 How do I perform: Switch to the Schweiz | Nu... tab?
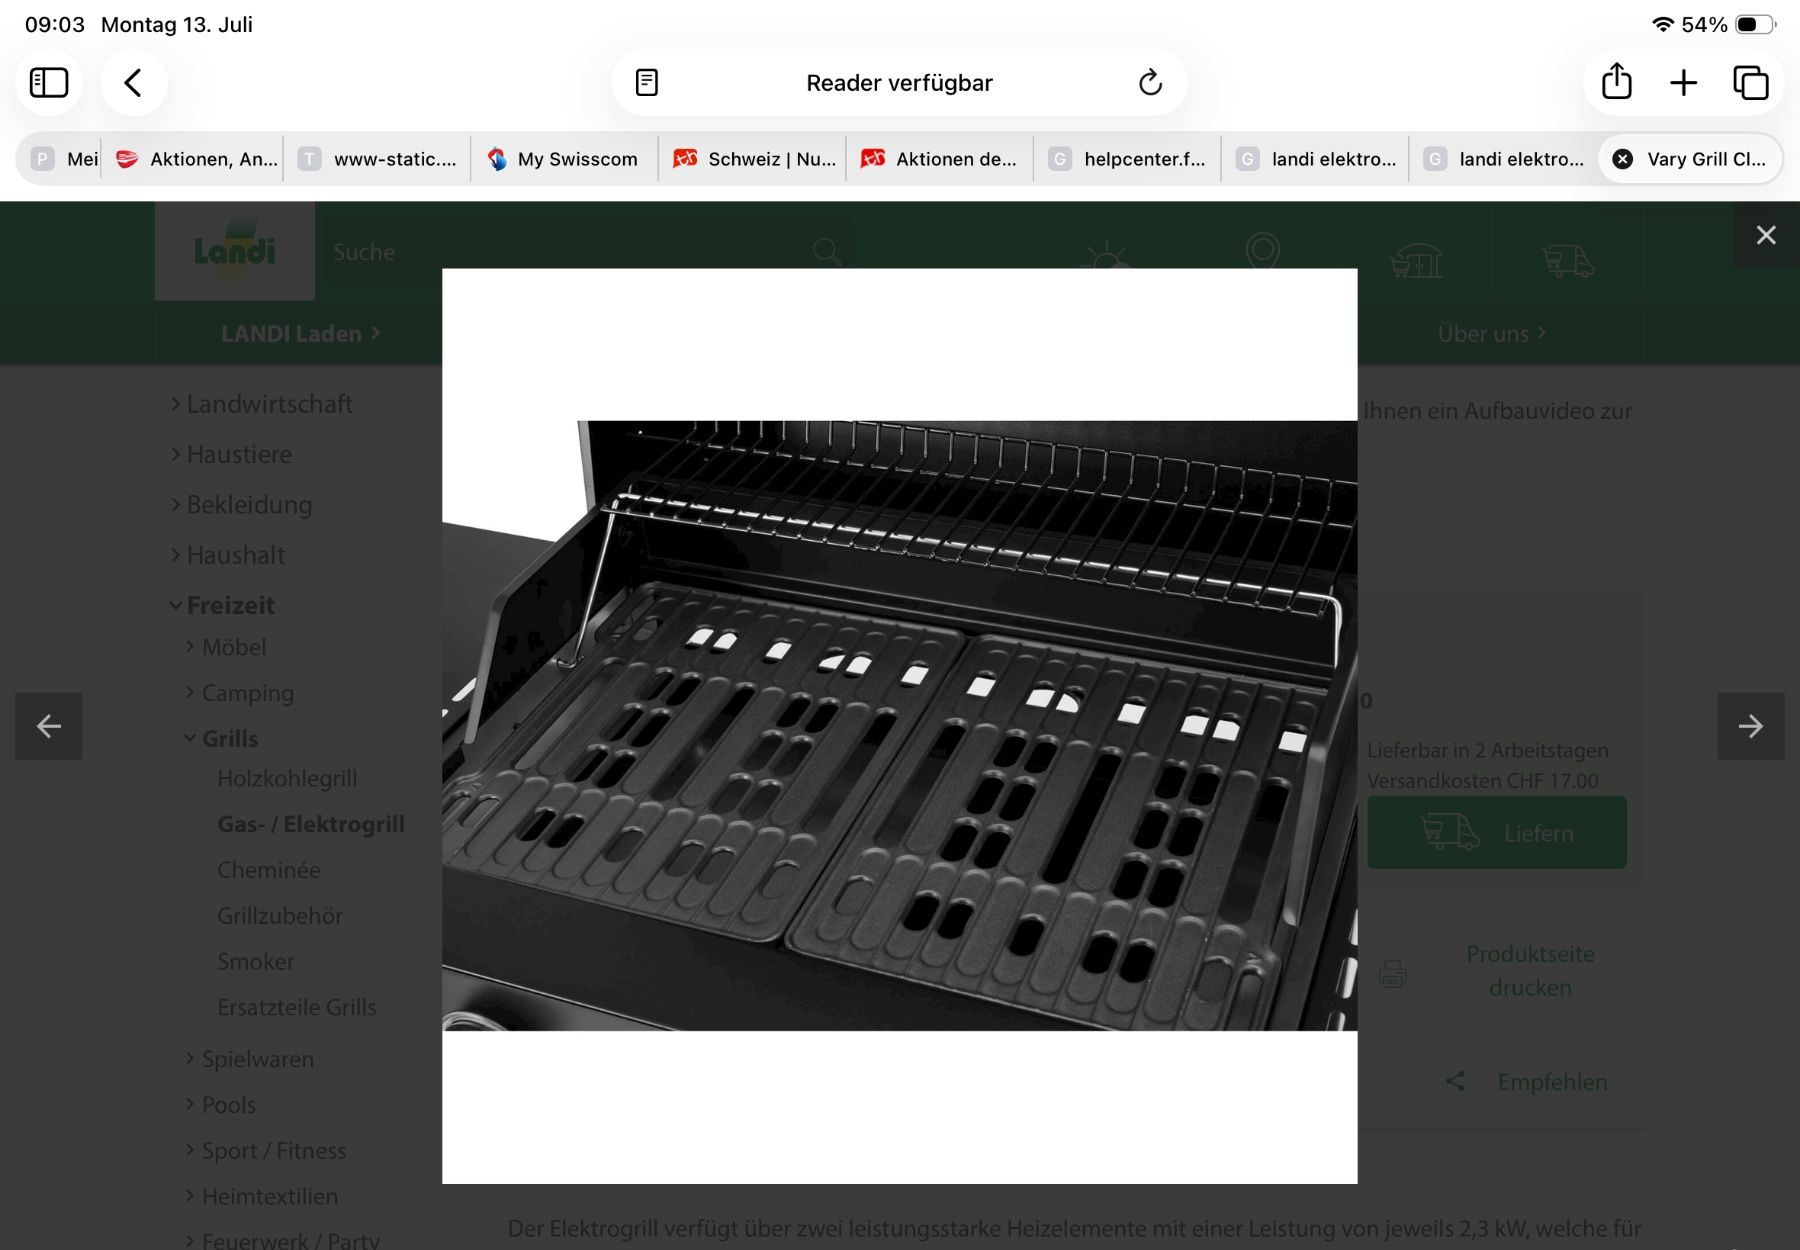coord(752,159)
